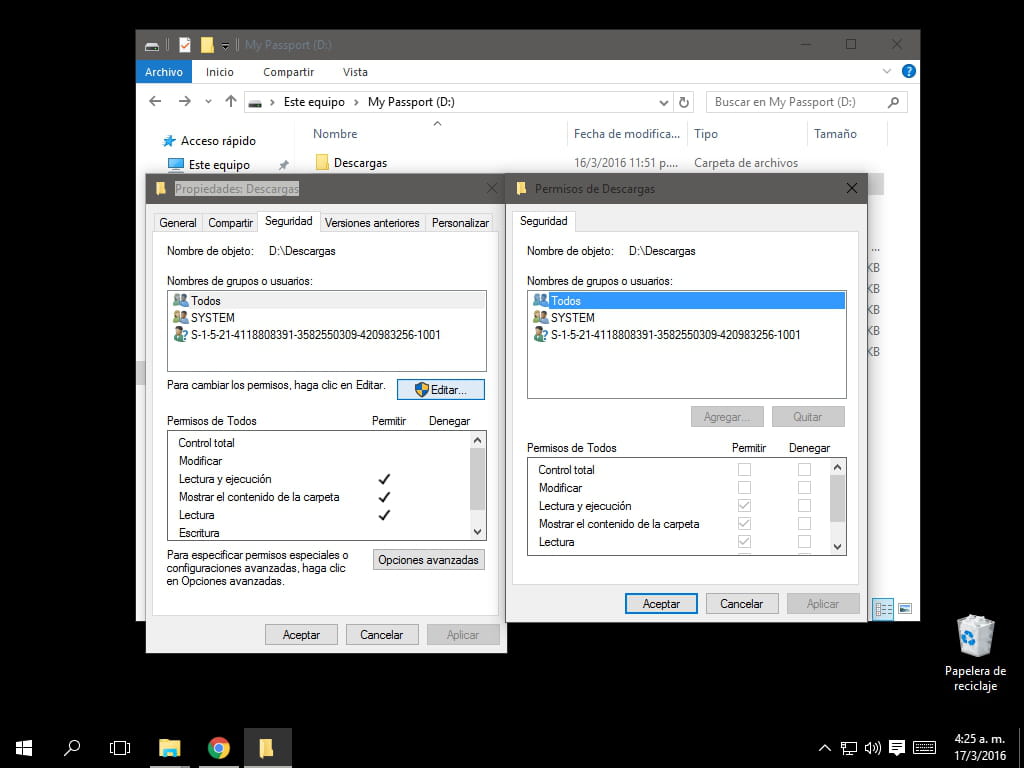1024x768 pixels.
Task: Open the Action Center notifications icon
Action: click(897, 748)
